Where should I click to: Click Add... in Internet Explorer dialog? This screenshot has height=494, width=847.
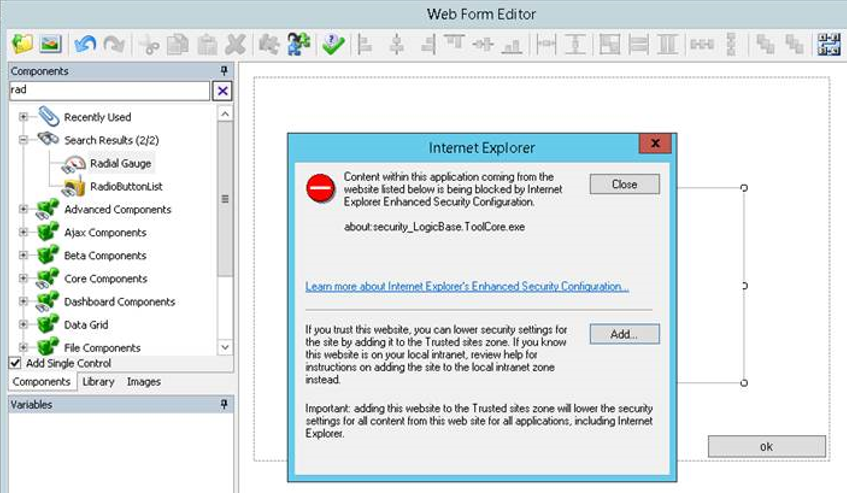(x=624, y=334)
